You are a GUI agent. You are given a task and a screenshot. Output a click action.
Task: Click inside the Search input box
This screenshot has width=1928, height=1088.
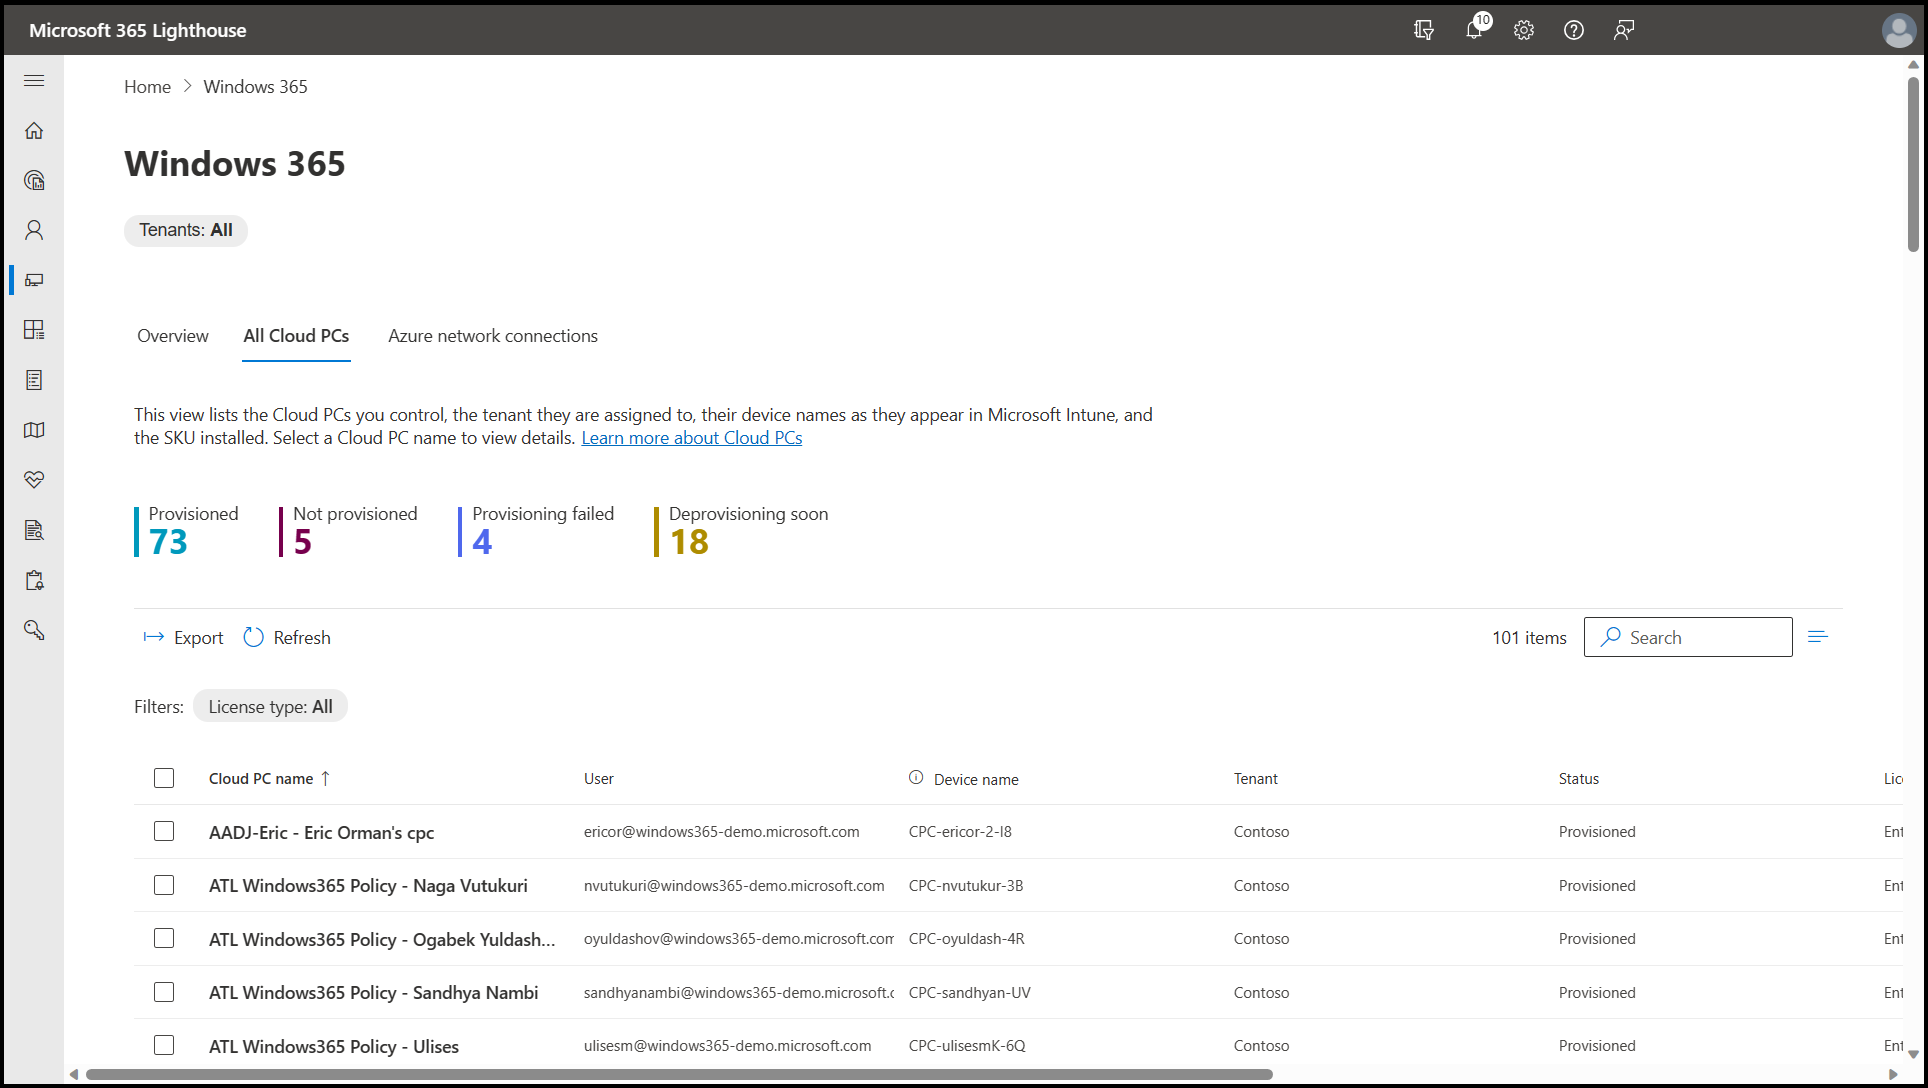[x=1688, y=637]
